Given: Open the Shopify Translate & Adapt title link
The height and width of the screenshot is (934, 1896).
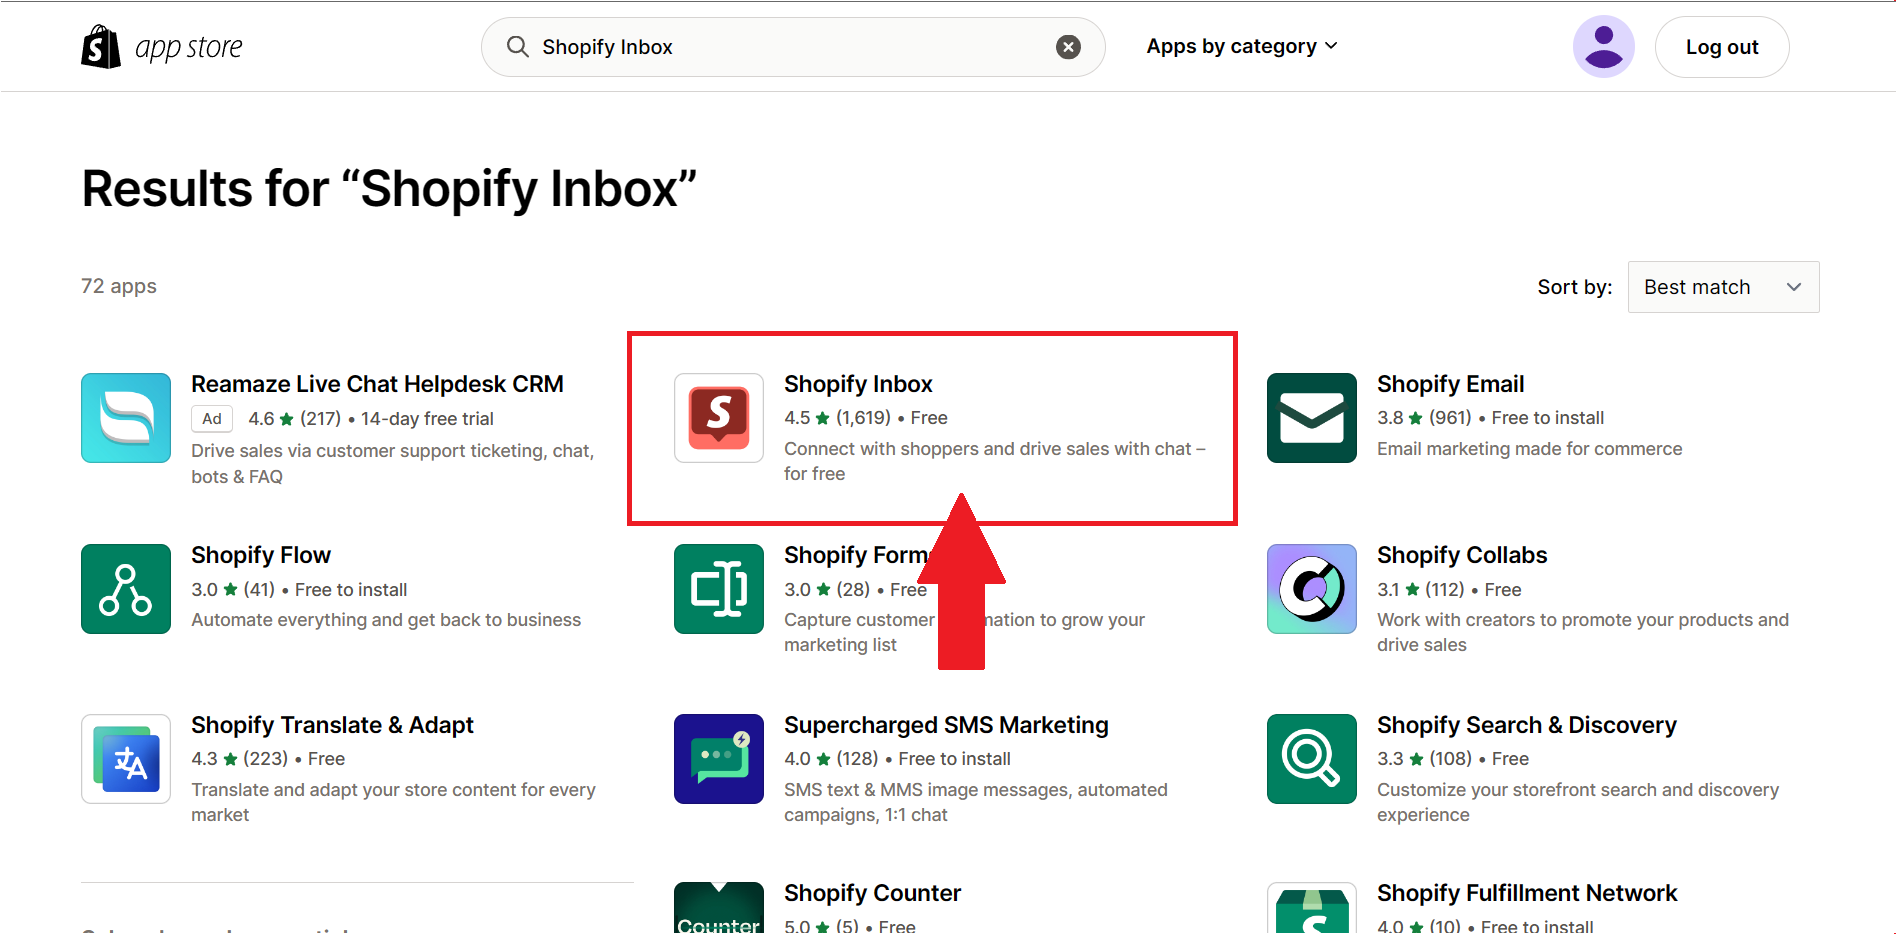Looking at the screenshot, I should click(332, 725).
